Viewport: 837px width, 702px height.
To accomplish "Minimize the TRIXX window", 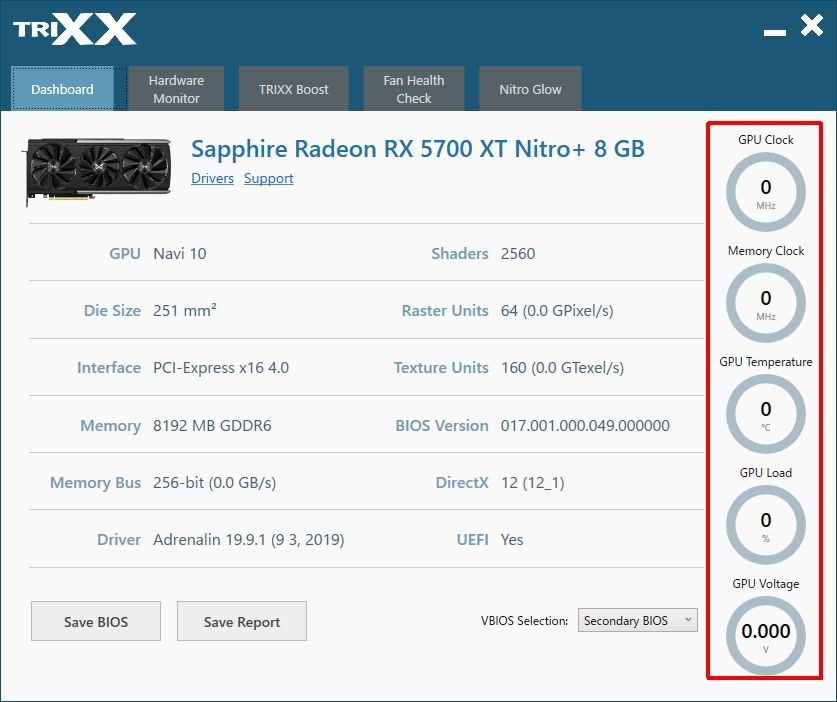I will click(x=775, y=32).
